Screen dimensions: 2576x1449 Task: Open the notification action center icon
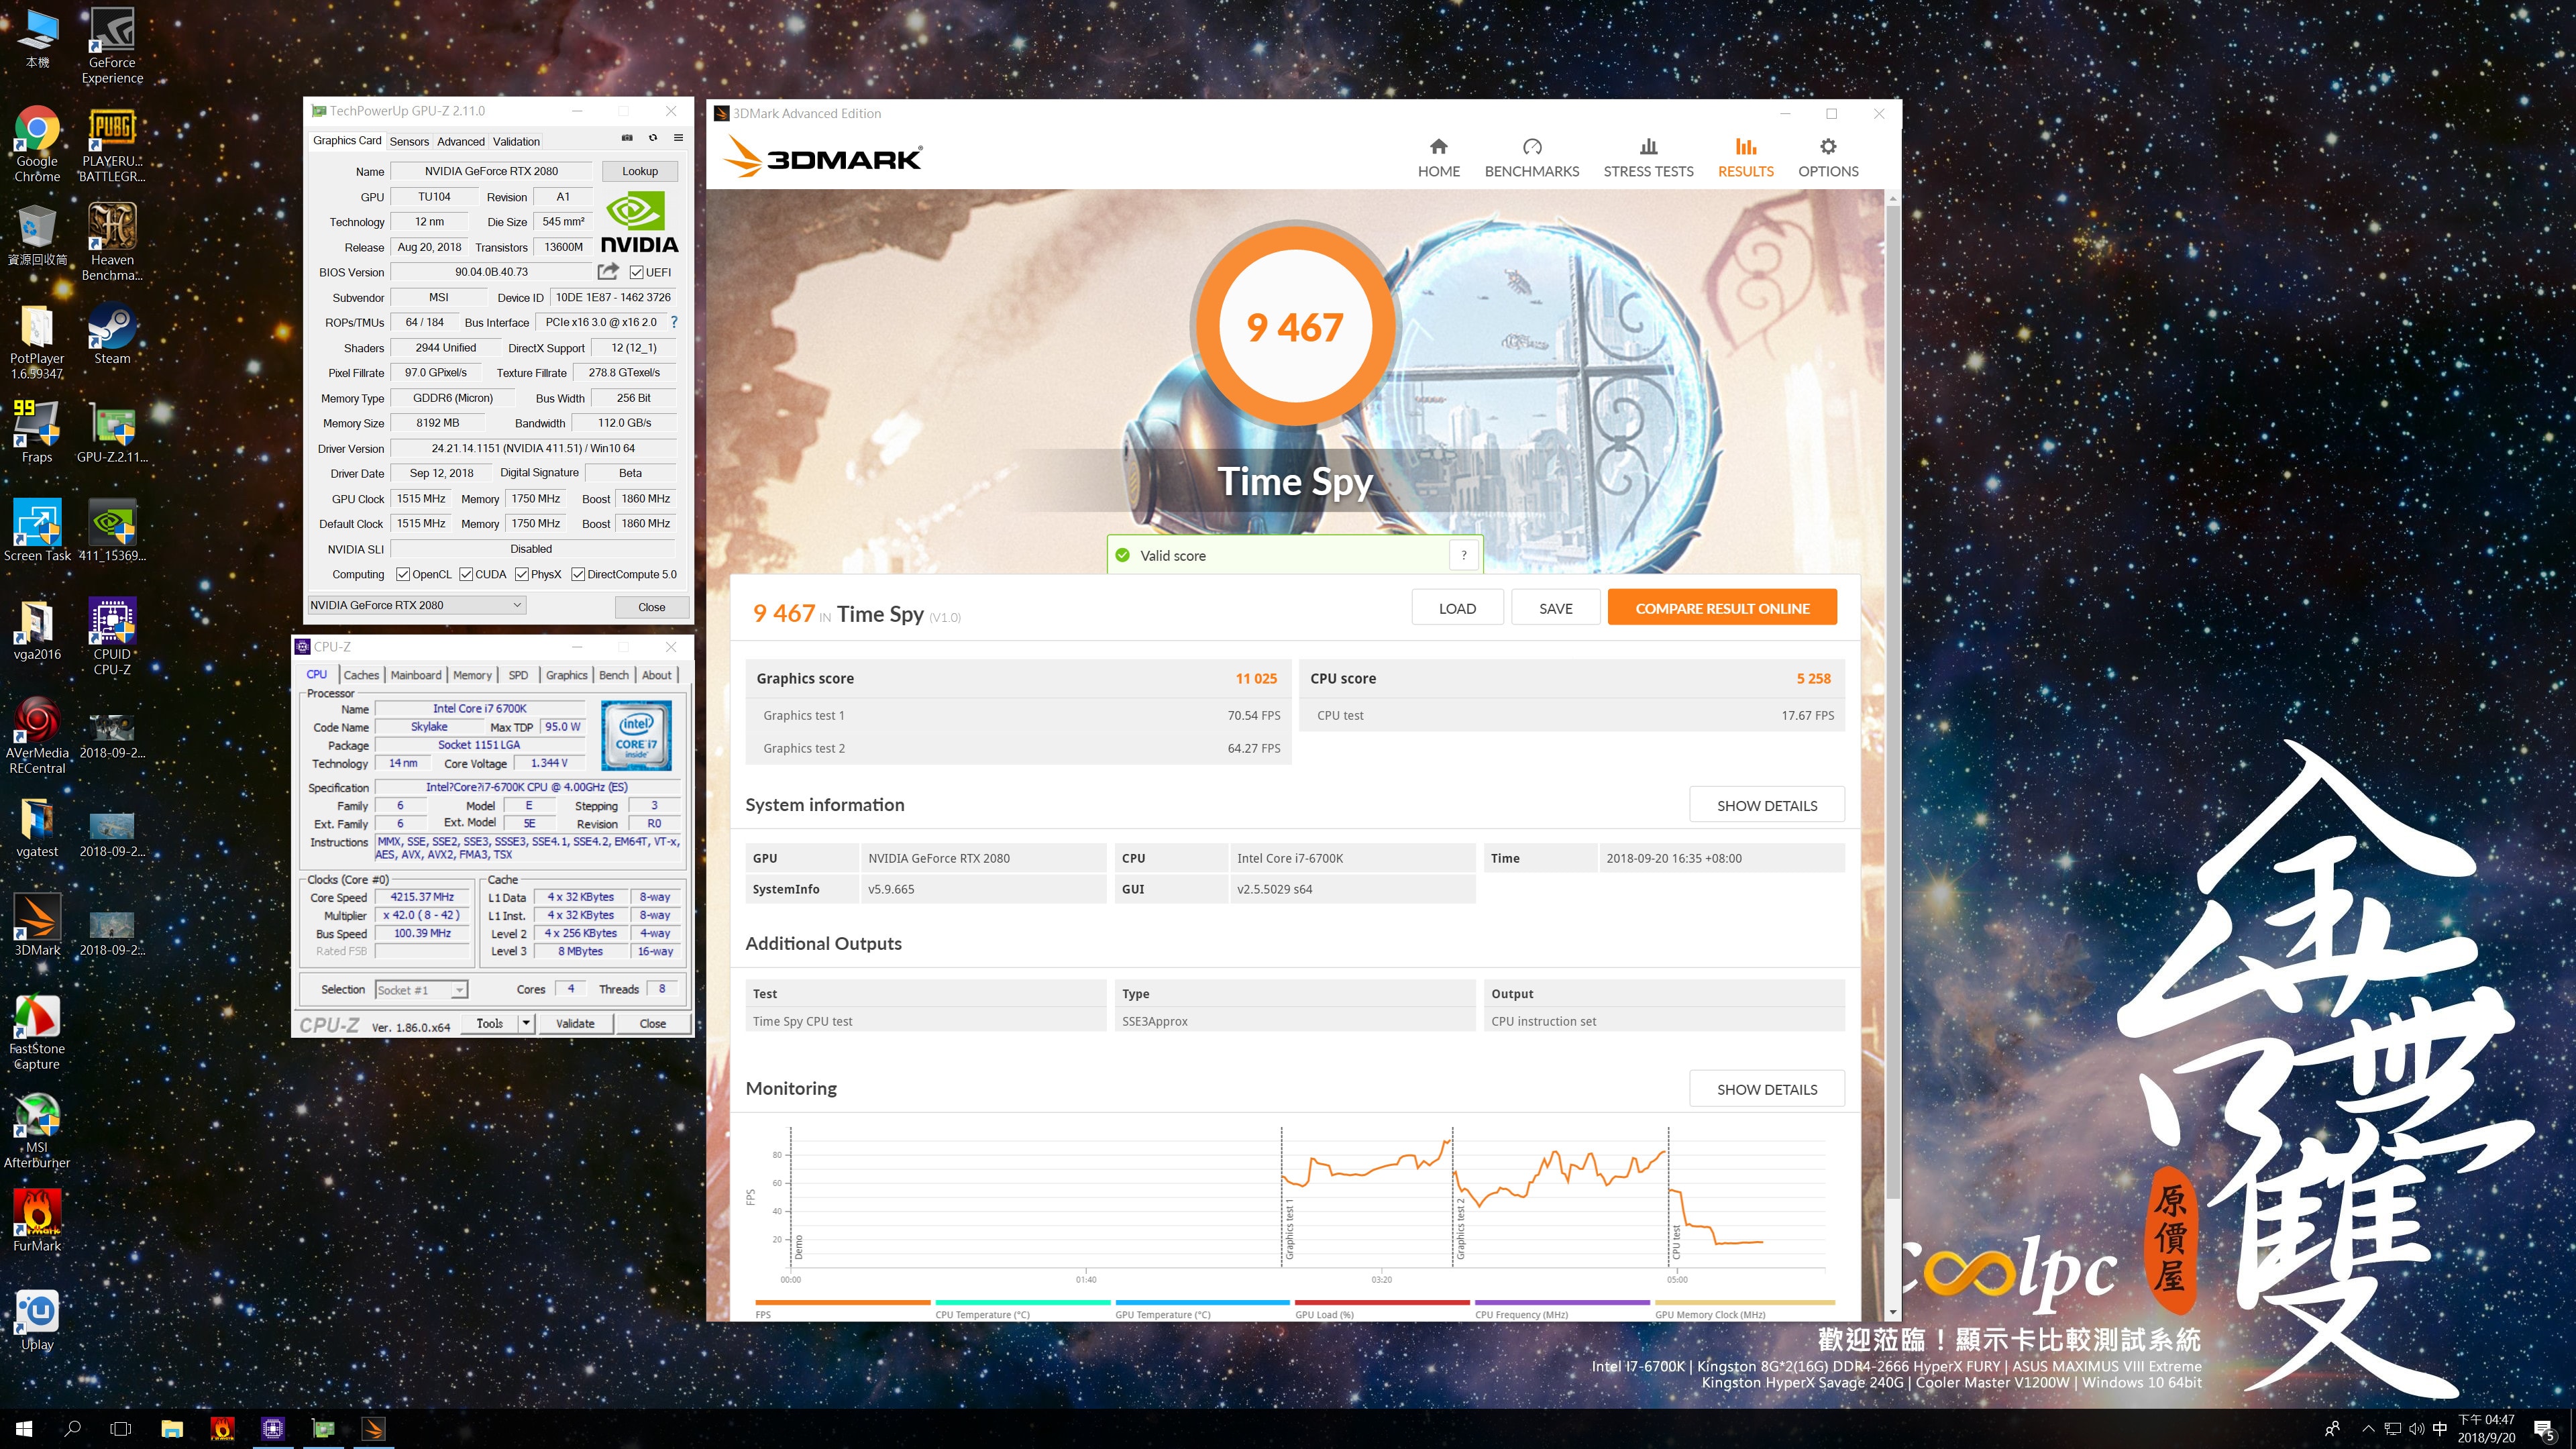pos(2545,1430)
